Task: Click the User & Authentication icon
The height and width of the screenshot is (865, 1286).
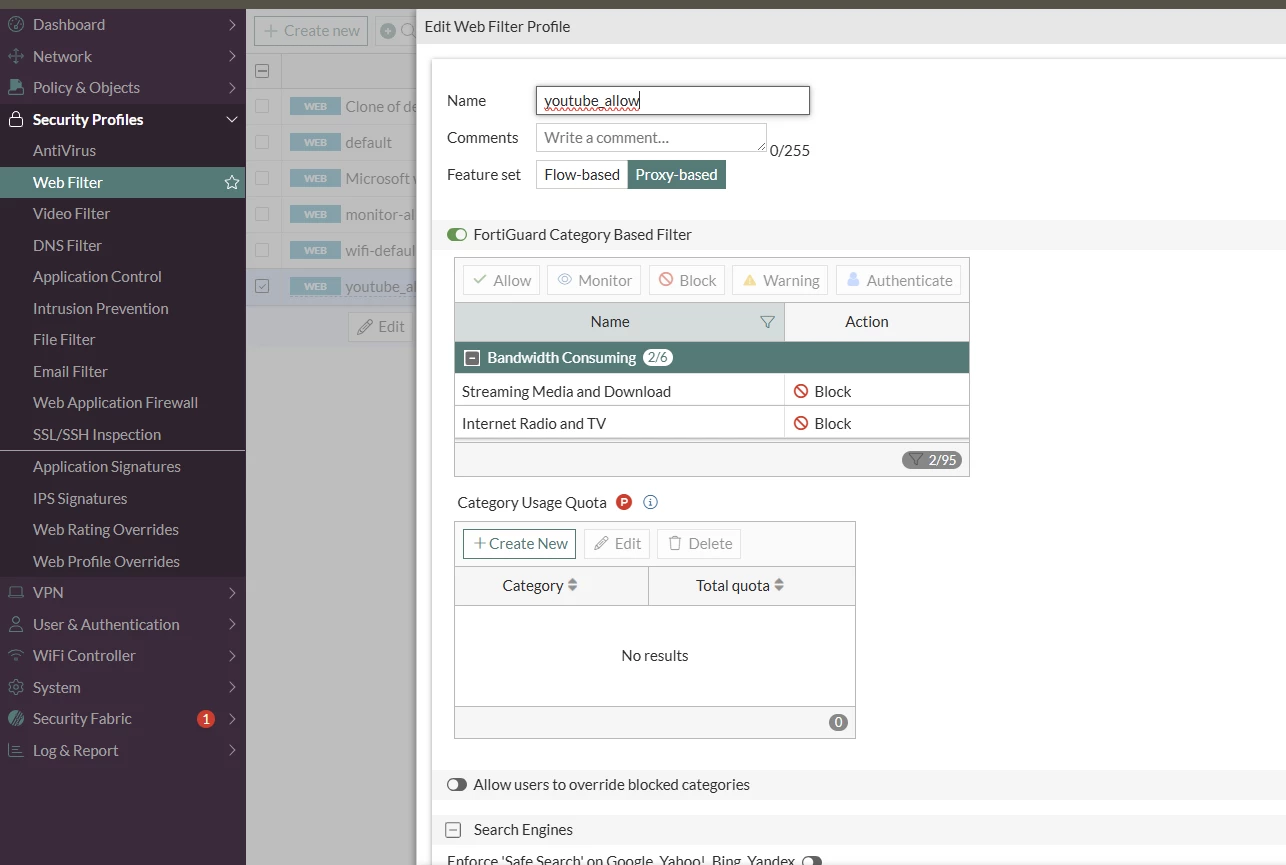Action: point(15,624)
